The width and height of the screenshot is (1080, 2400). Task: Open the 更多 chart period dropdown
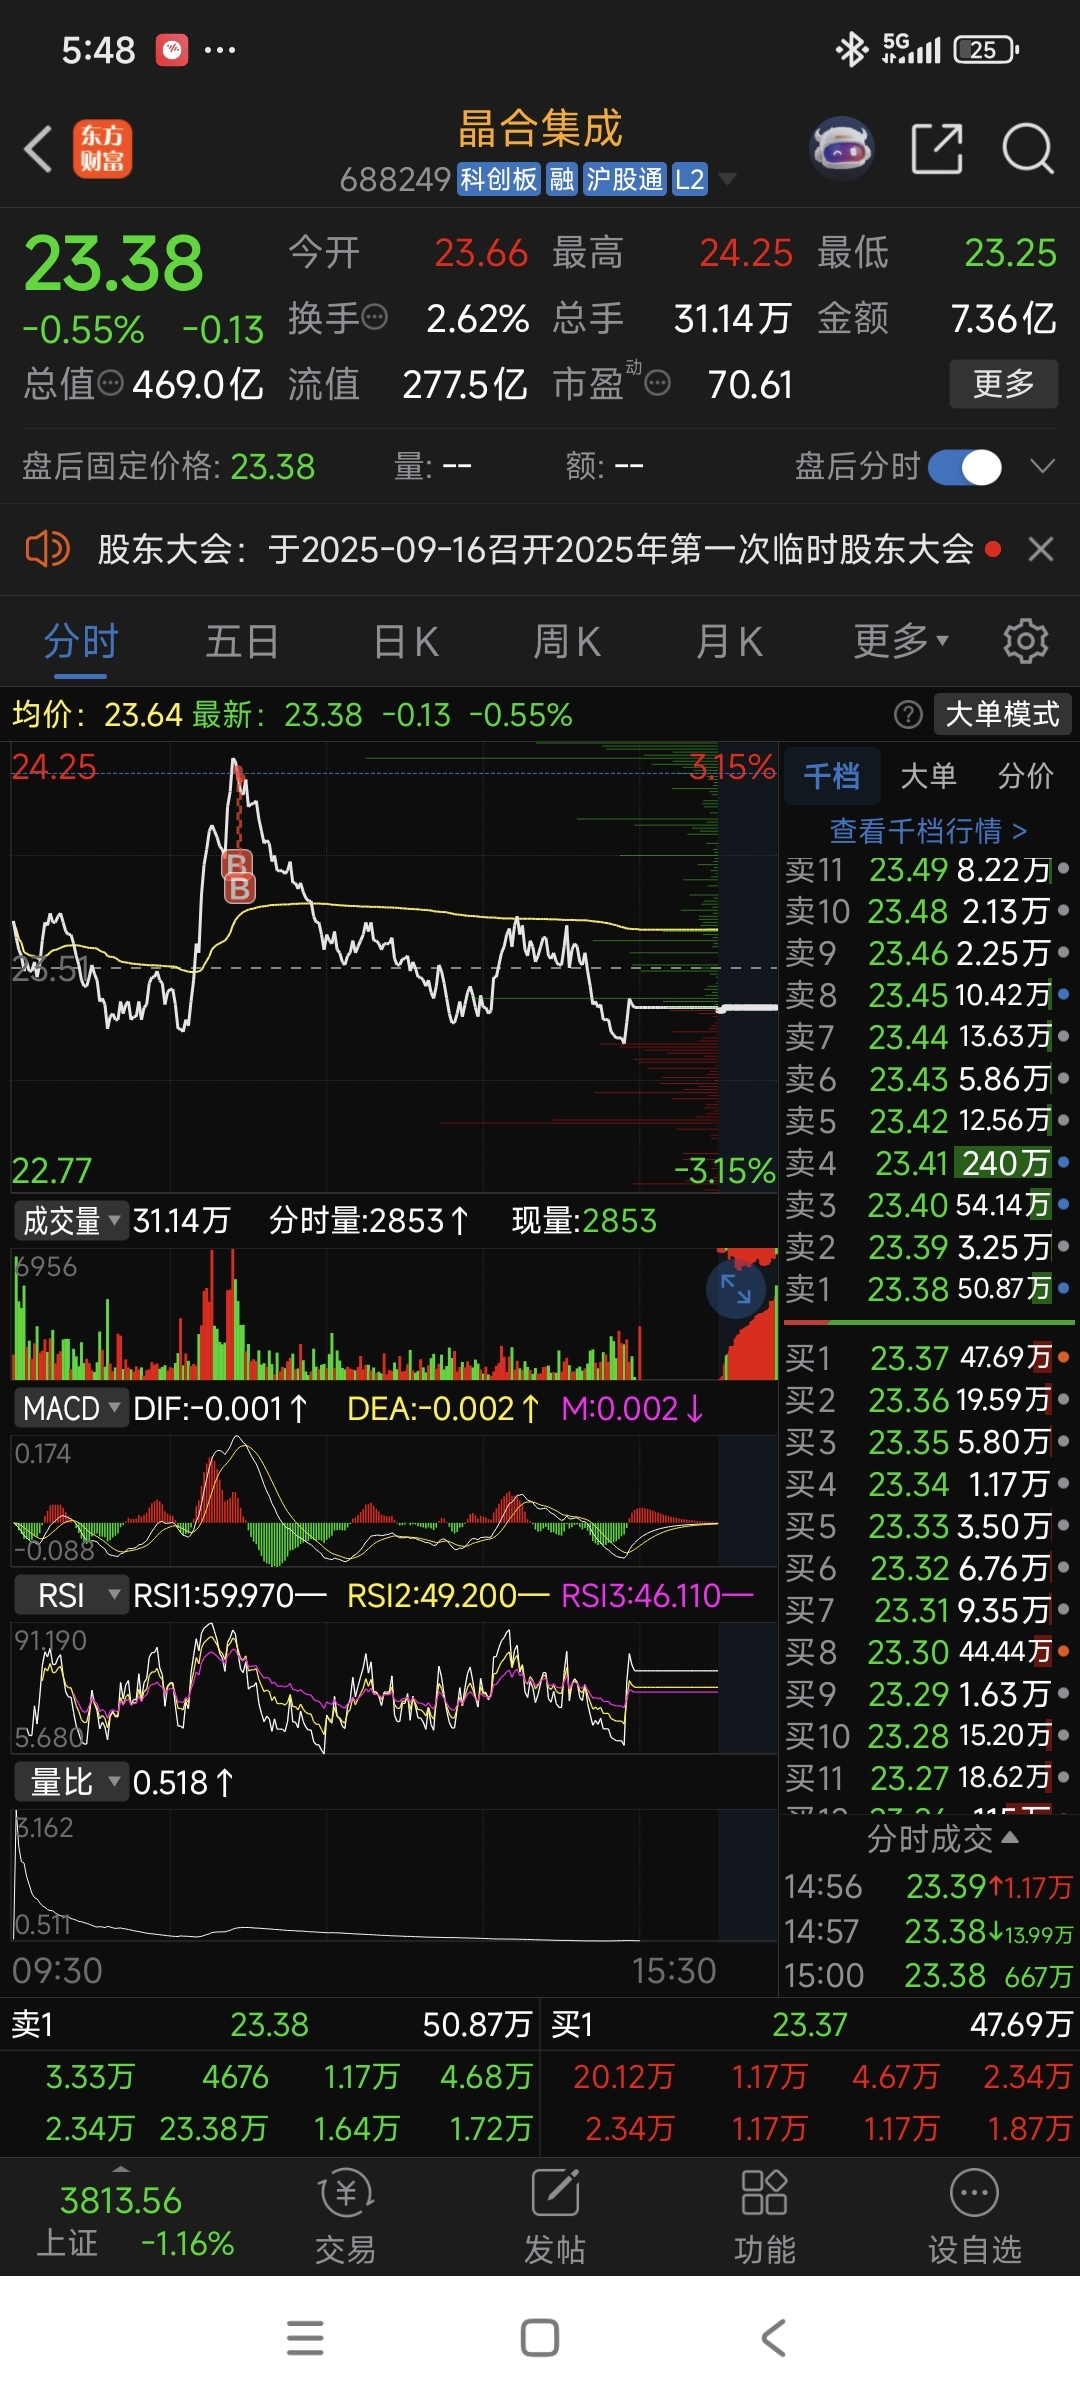pos(901,641)
